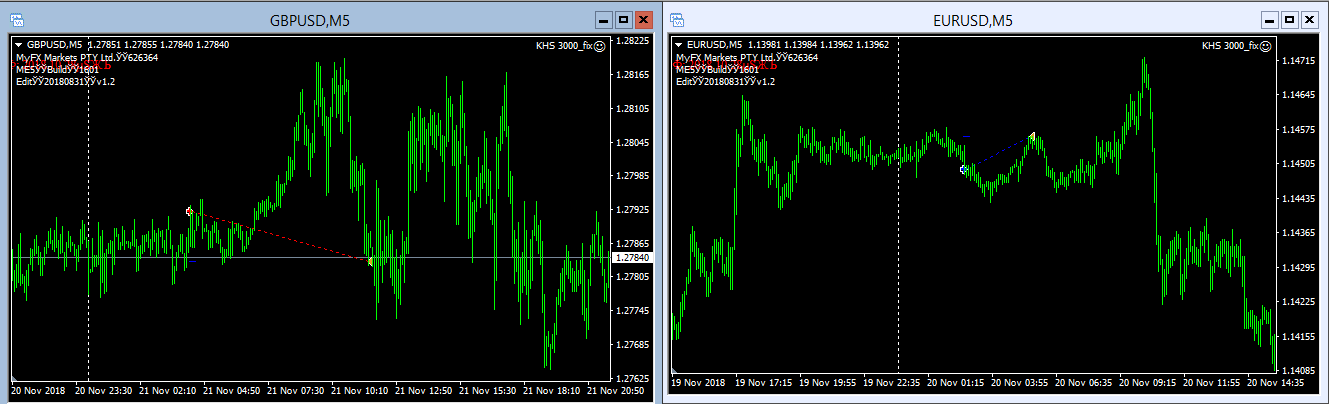Screen dimensions: 1329x404
Task: Minimize the GBPUSD,M5 chart window
Action: tap(603, 19)
